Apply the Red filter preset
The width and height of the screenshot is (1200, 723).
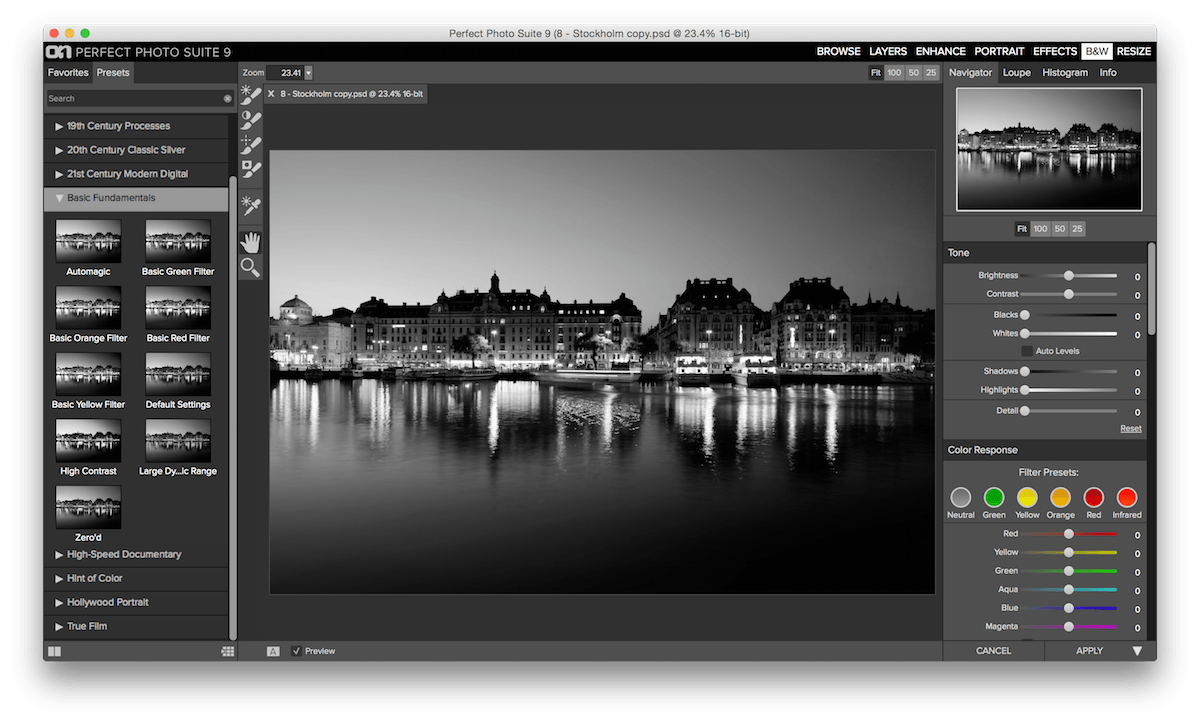(x=1094, y=498)
